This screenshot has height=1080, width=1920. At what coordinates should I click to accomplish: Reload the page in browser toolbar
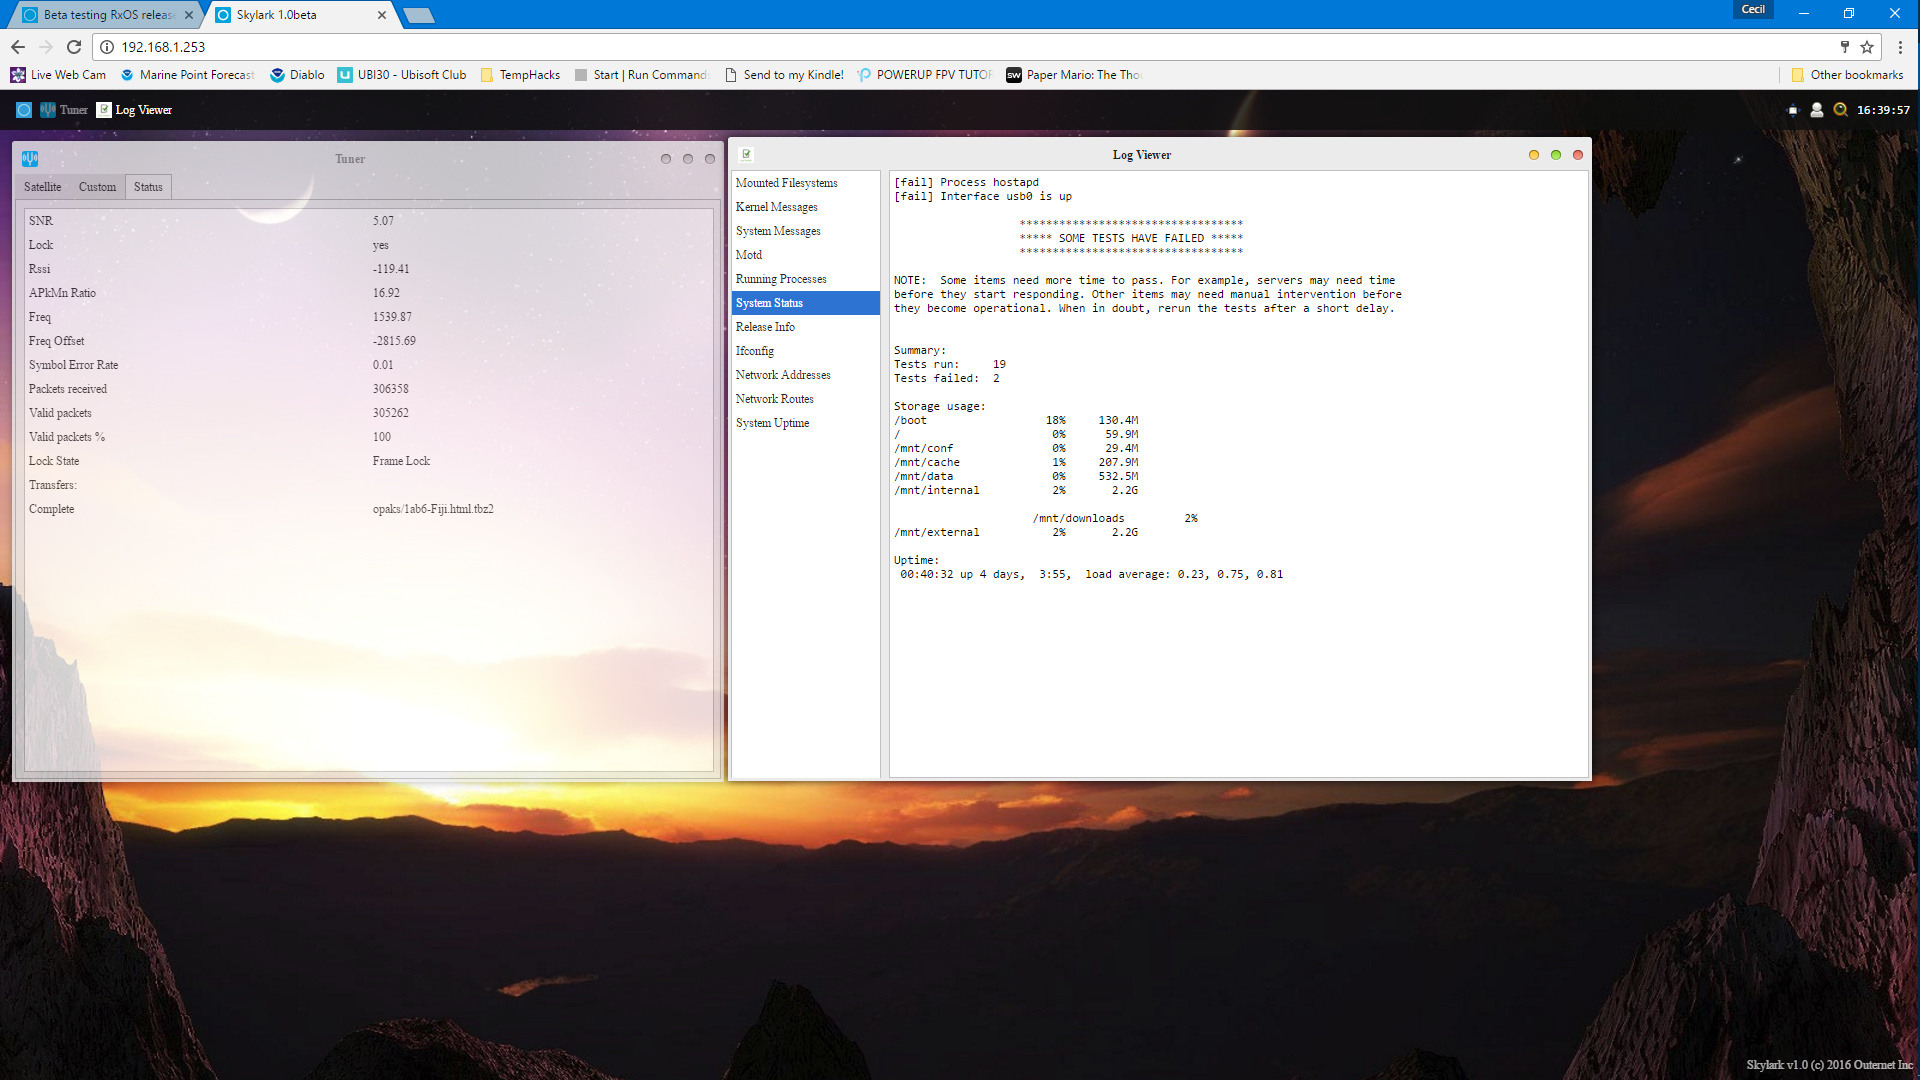[x=74, y=47]
